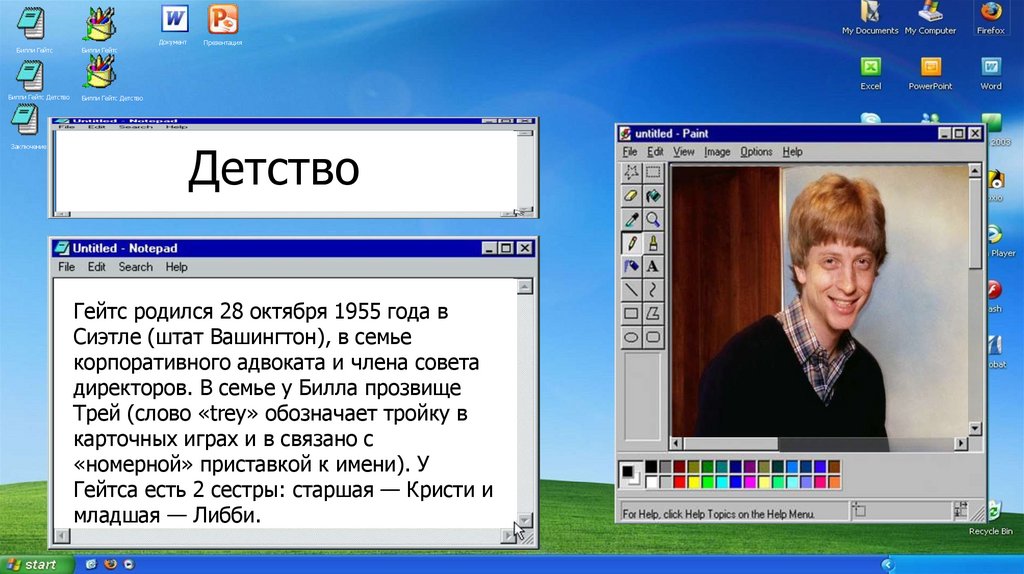Open the Options menu in Paint
The width and height of the screenshot is (1024, 574).
[x=756, y=151]
